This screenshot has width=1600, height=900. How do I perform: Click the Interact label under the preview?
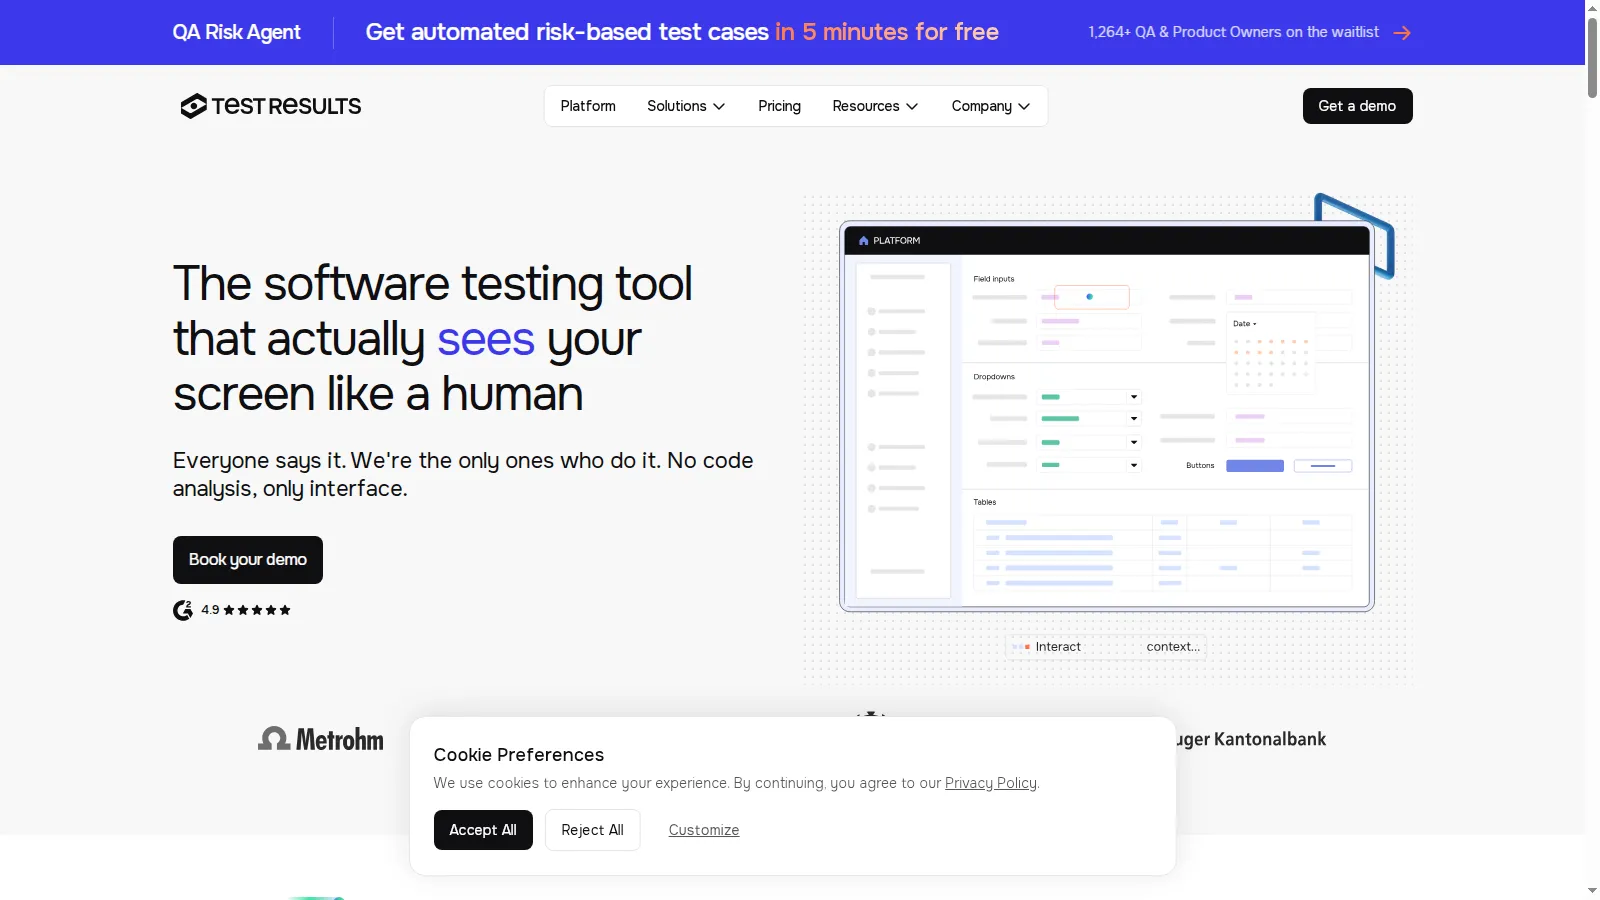[x=1058, y=647]
